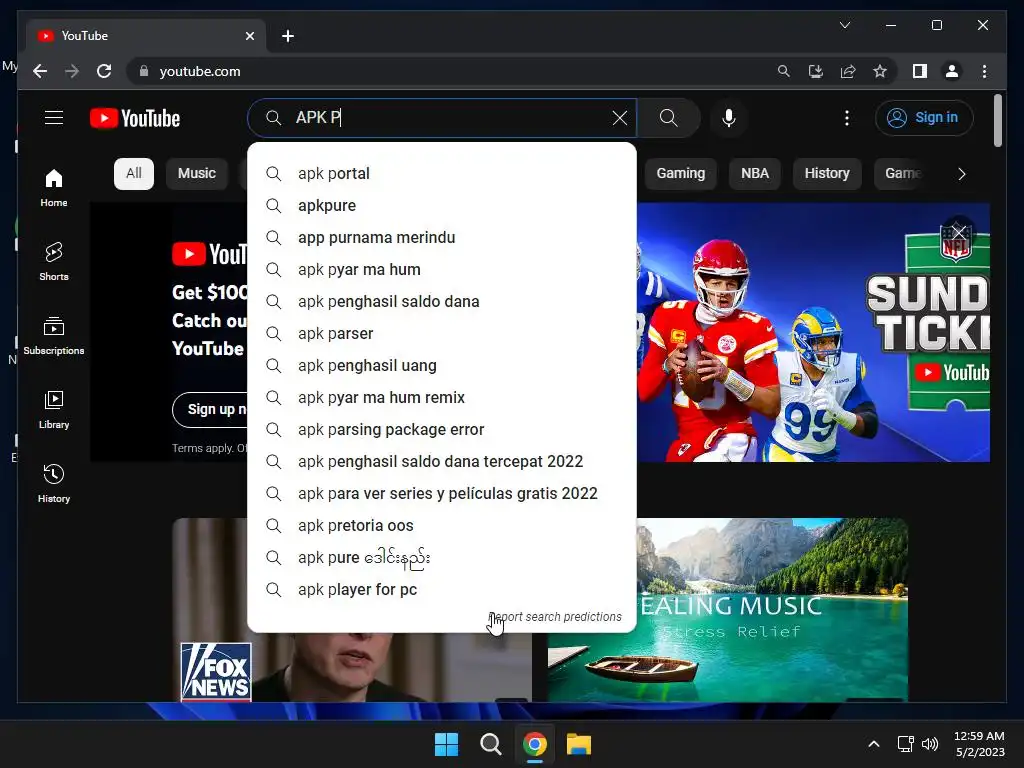The width and height of the screenshot is (1024, 768).
Task: Select the Gaming category chip
Action: pos(680,174)
